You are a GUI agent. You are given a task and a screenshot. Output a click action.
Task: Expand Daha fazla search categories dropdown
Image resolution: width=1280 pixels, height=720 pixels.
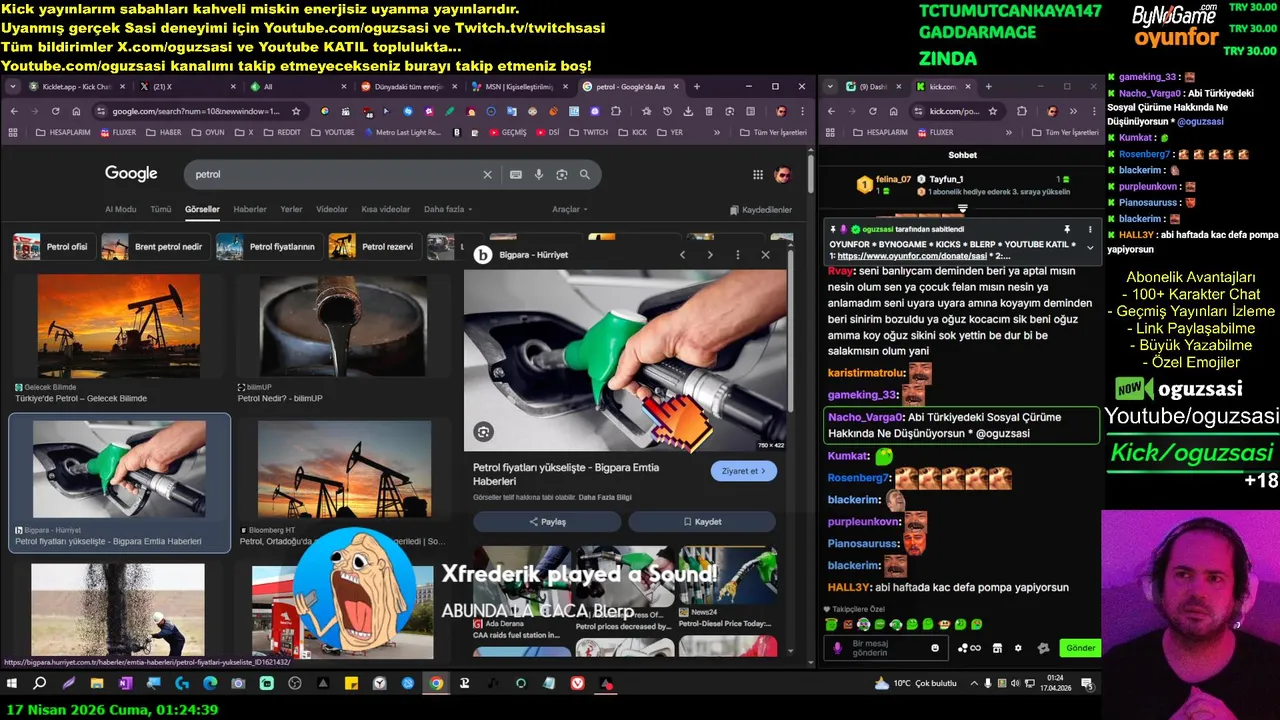448,209
